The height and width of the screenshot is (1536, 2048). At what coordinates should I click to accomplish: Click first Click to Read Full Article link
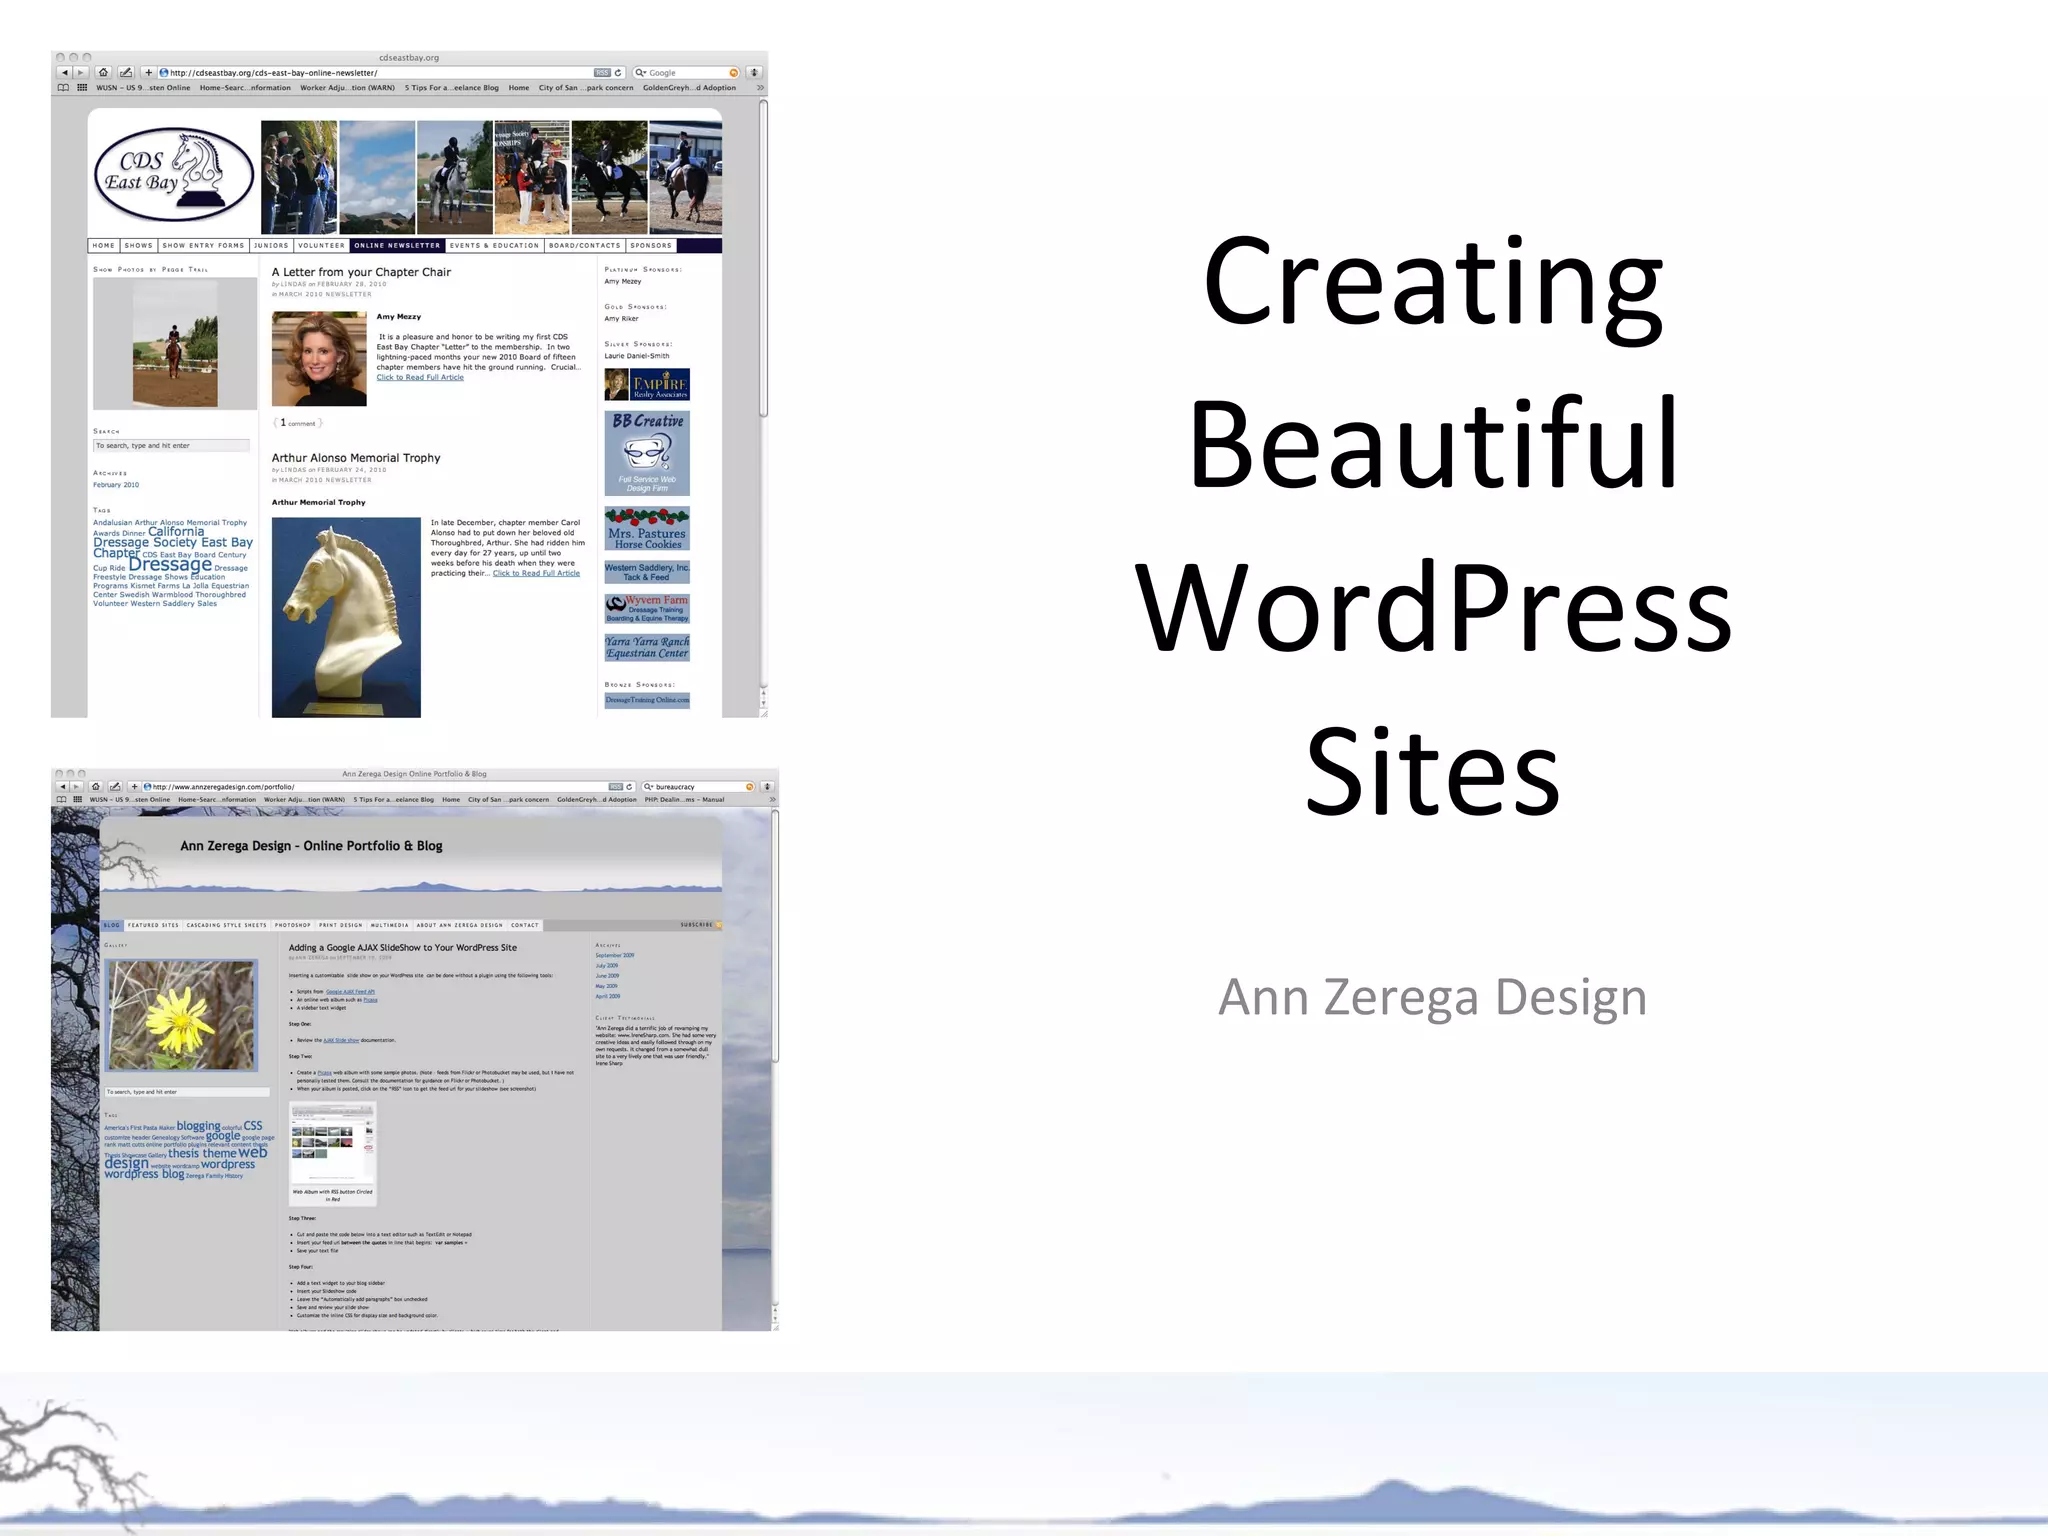[420, 377]
